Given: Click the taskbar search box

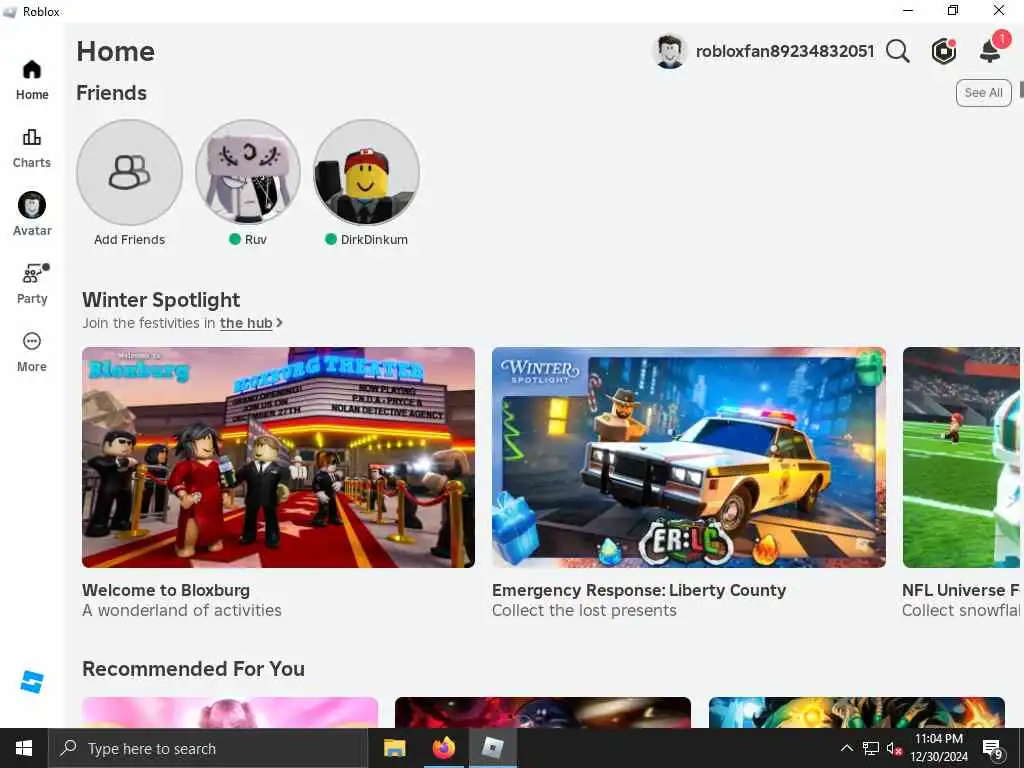Looking at the screenshot, I should (x=208, y=748).
